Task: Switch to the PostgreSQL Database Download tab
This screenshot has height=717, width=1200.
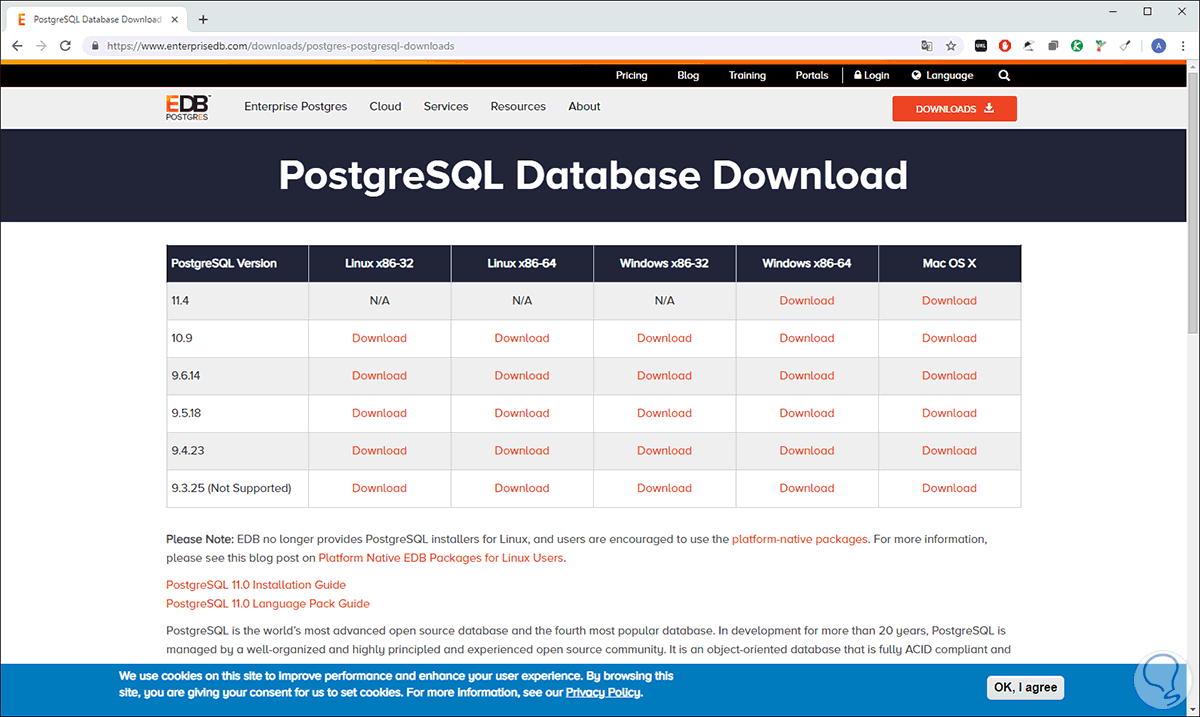Action: pos(97,18)
